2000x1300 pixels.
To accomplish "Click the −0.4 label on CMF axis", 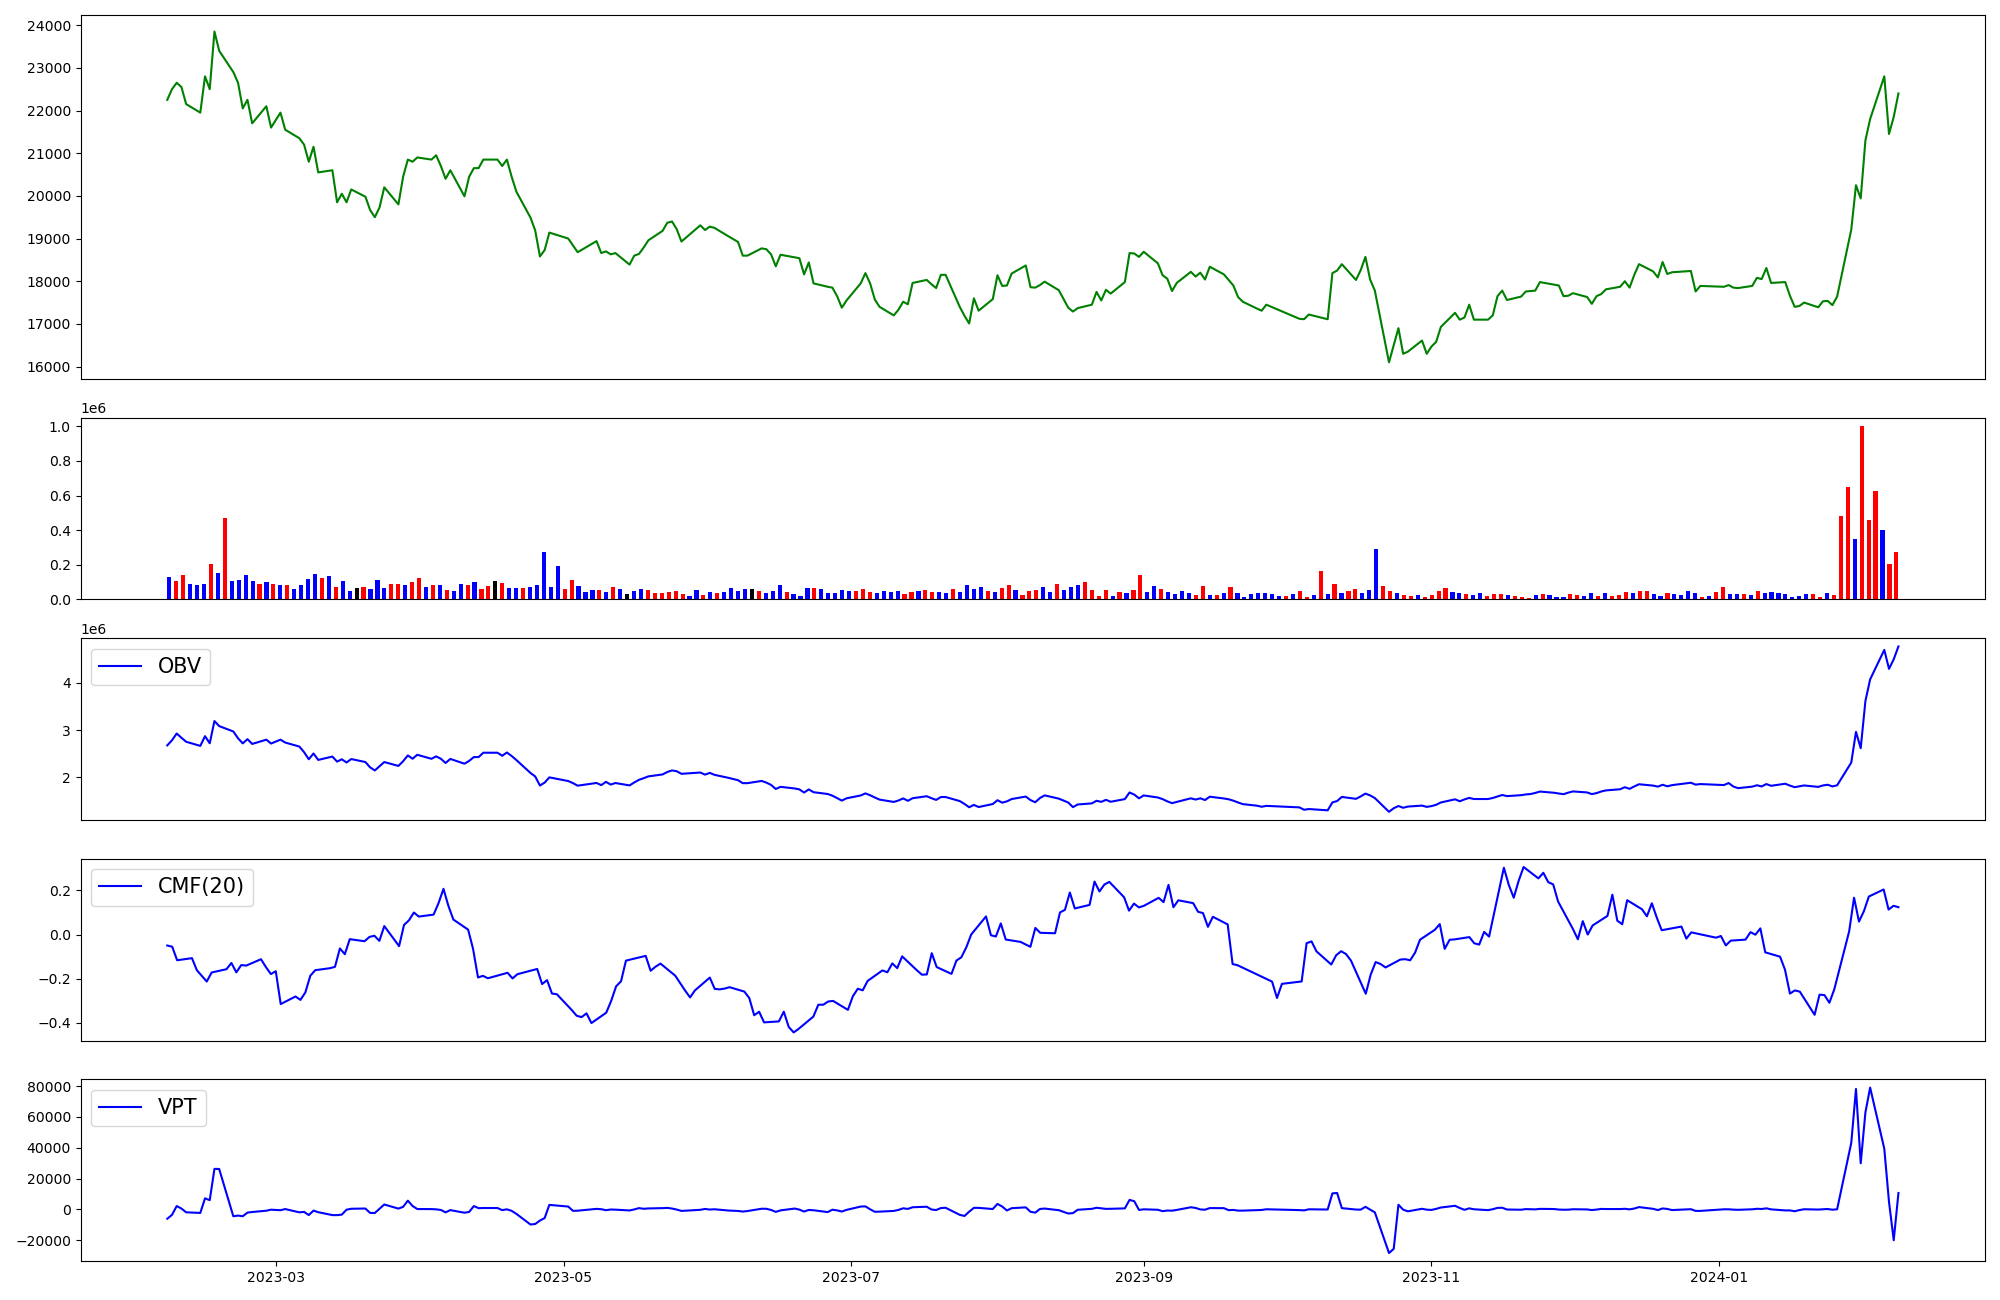I will click(x=52, y=1023).
